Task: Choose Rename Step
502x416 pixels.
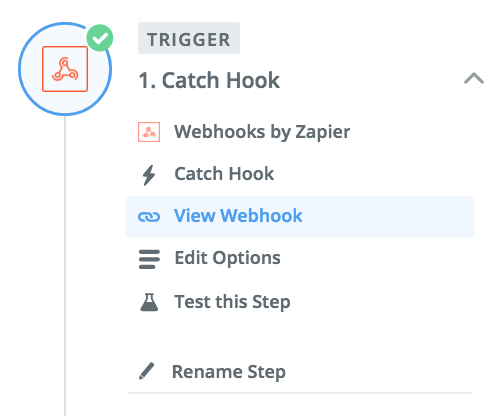Action: pyautogui.click(x=229, y=372)
